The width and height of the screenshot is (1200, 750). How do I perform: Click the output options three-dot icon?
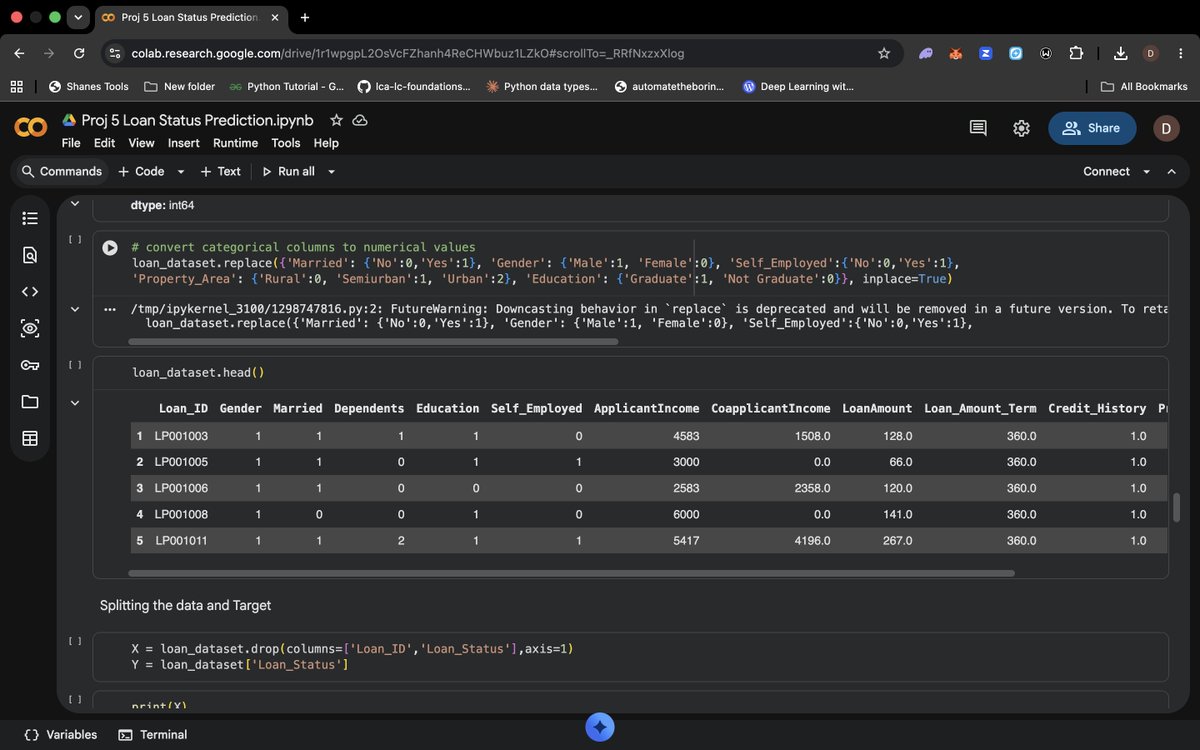point(110,309)
